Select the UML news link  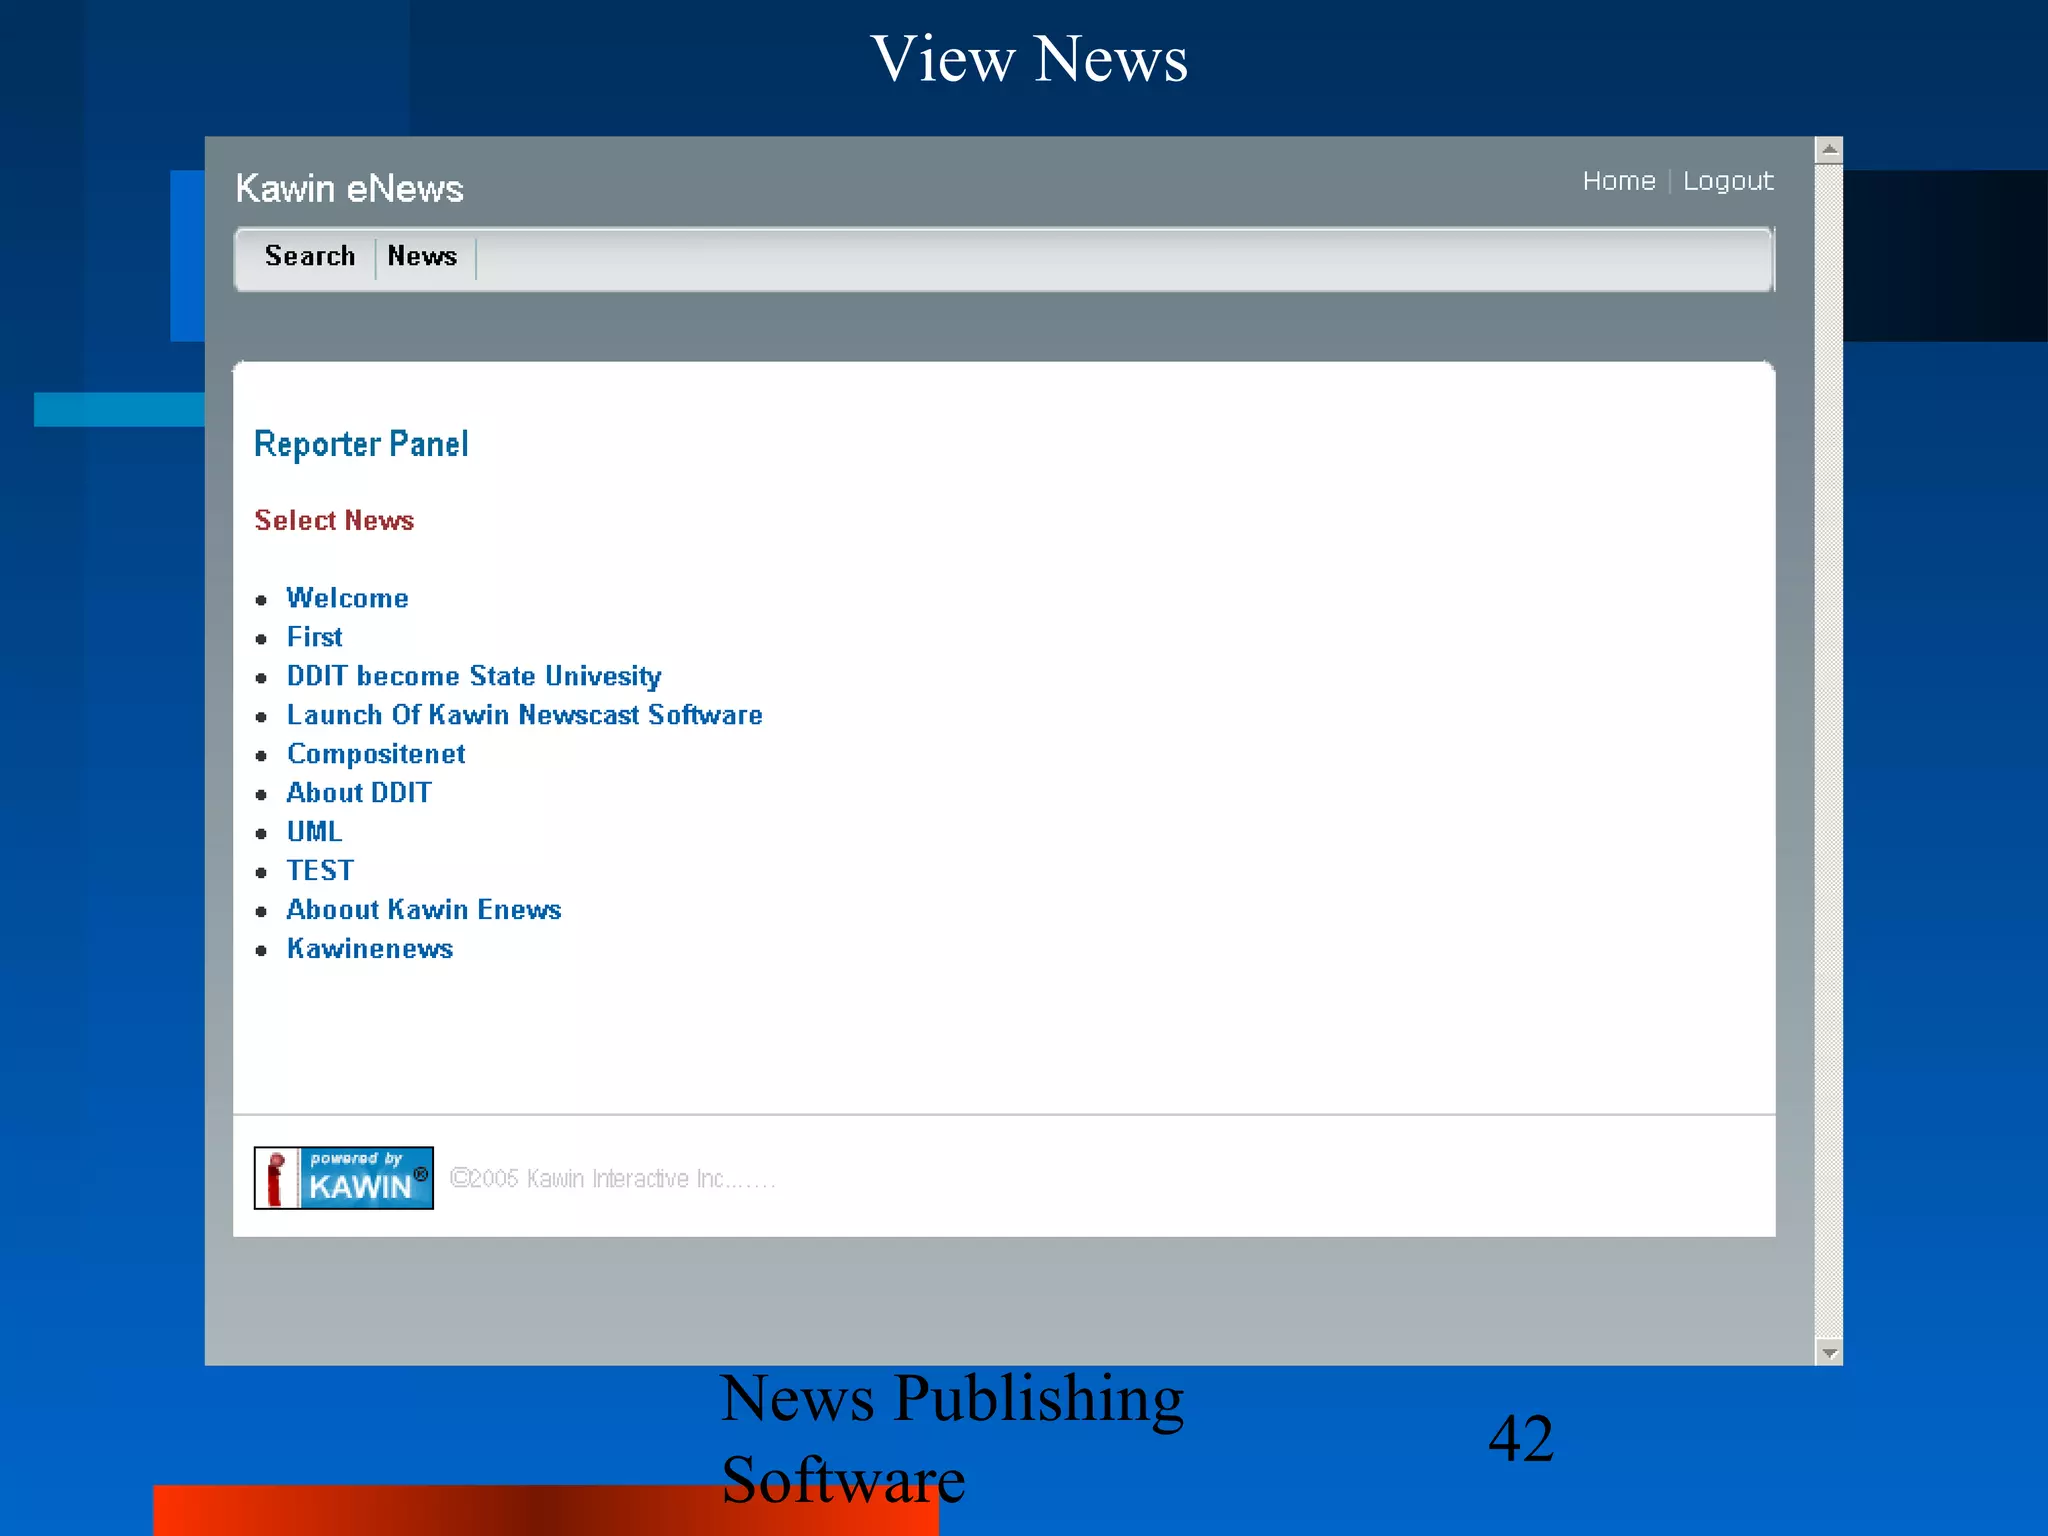tap(314, 832)
